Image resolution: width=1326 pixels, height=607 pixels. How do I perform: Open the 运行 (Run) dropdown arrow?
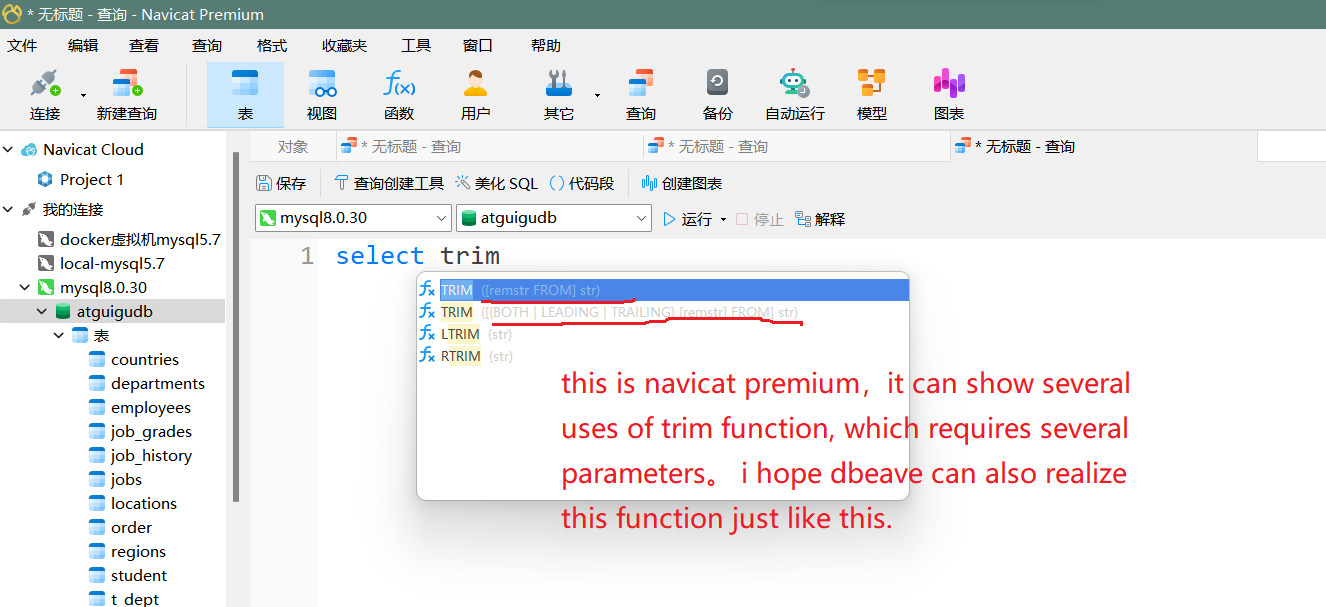(723, 218)
